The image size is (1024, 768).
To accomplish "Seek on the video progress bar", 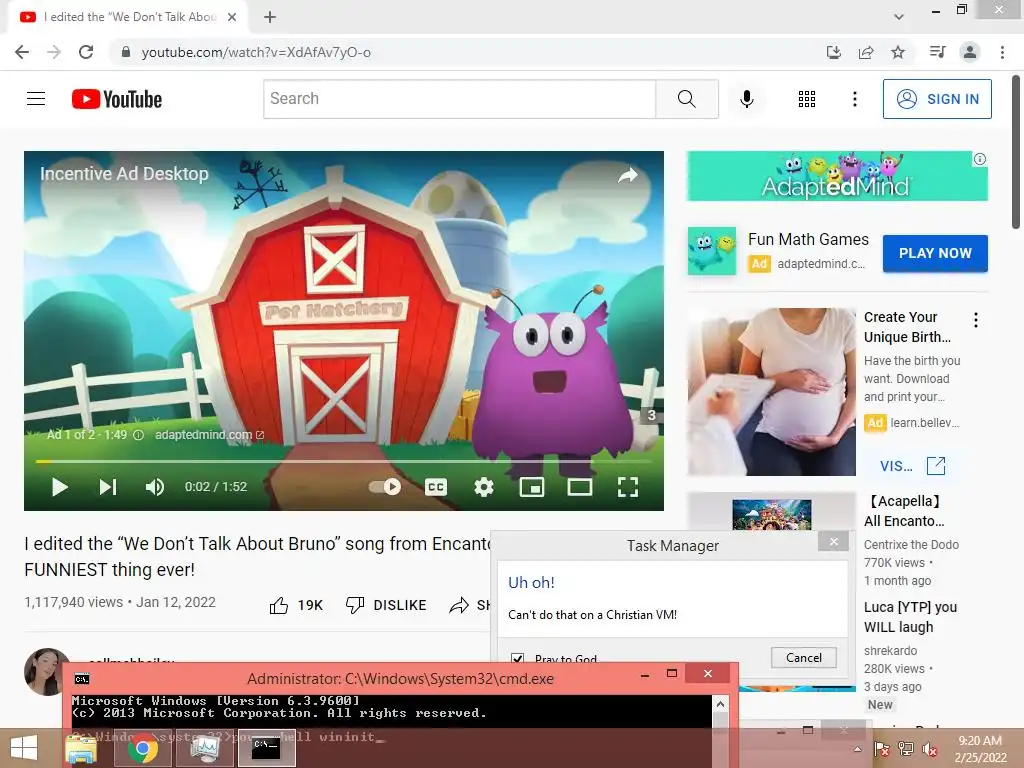I will click(x=344, y=461).
